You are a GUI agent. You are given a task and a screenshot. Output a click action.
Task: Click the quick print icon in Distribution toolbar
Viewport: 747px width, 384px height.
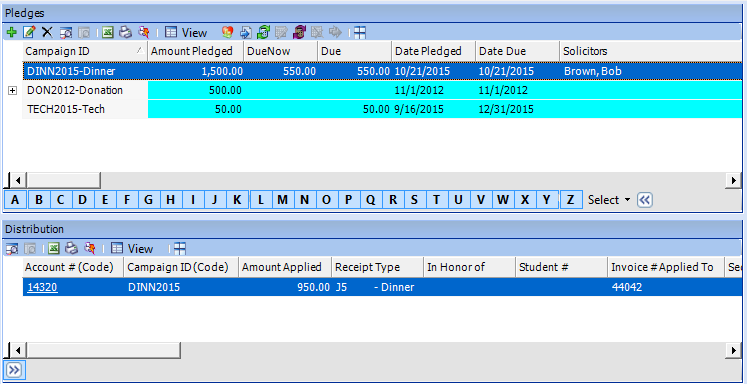90,248
